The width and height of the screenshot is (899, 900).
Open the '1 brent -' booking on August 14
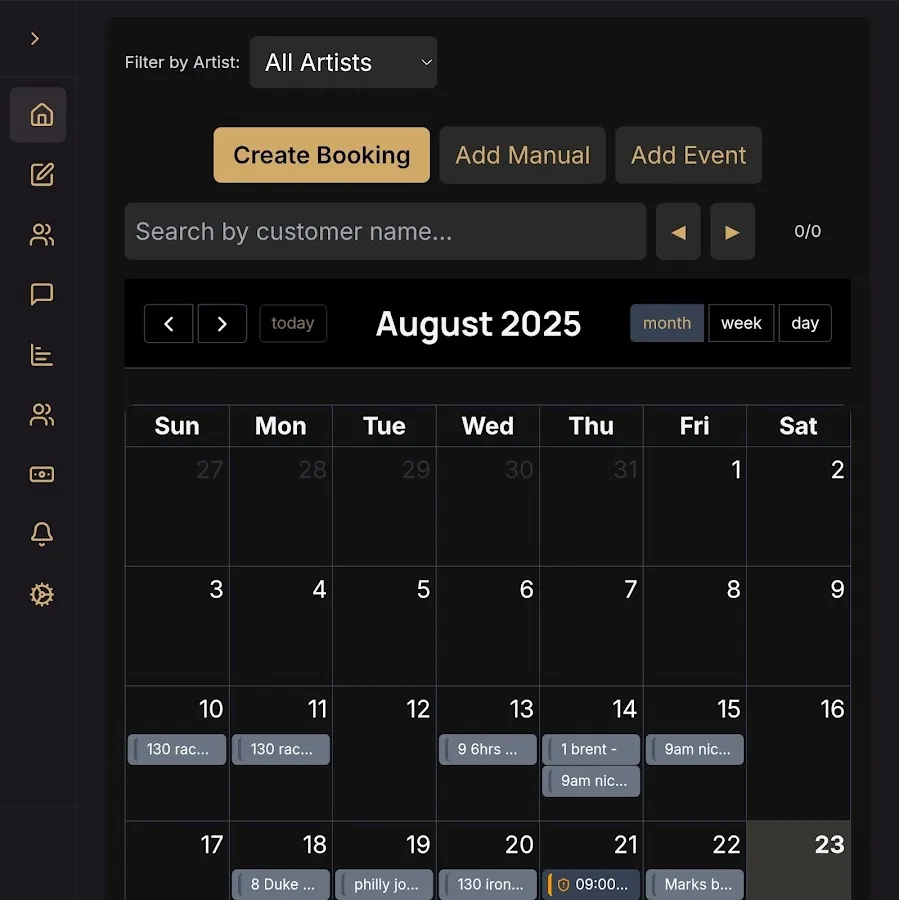[591, 749]
